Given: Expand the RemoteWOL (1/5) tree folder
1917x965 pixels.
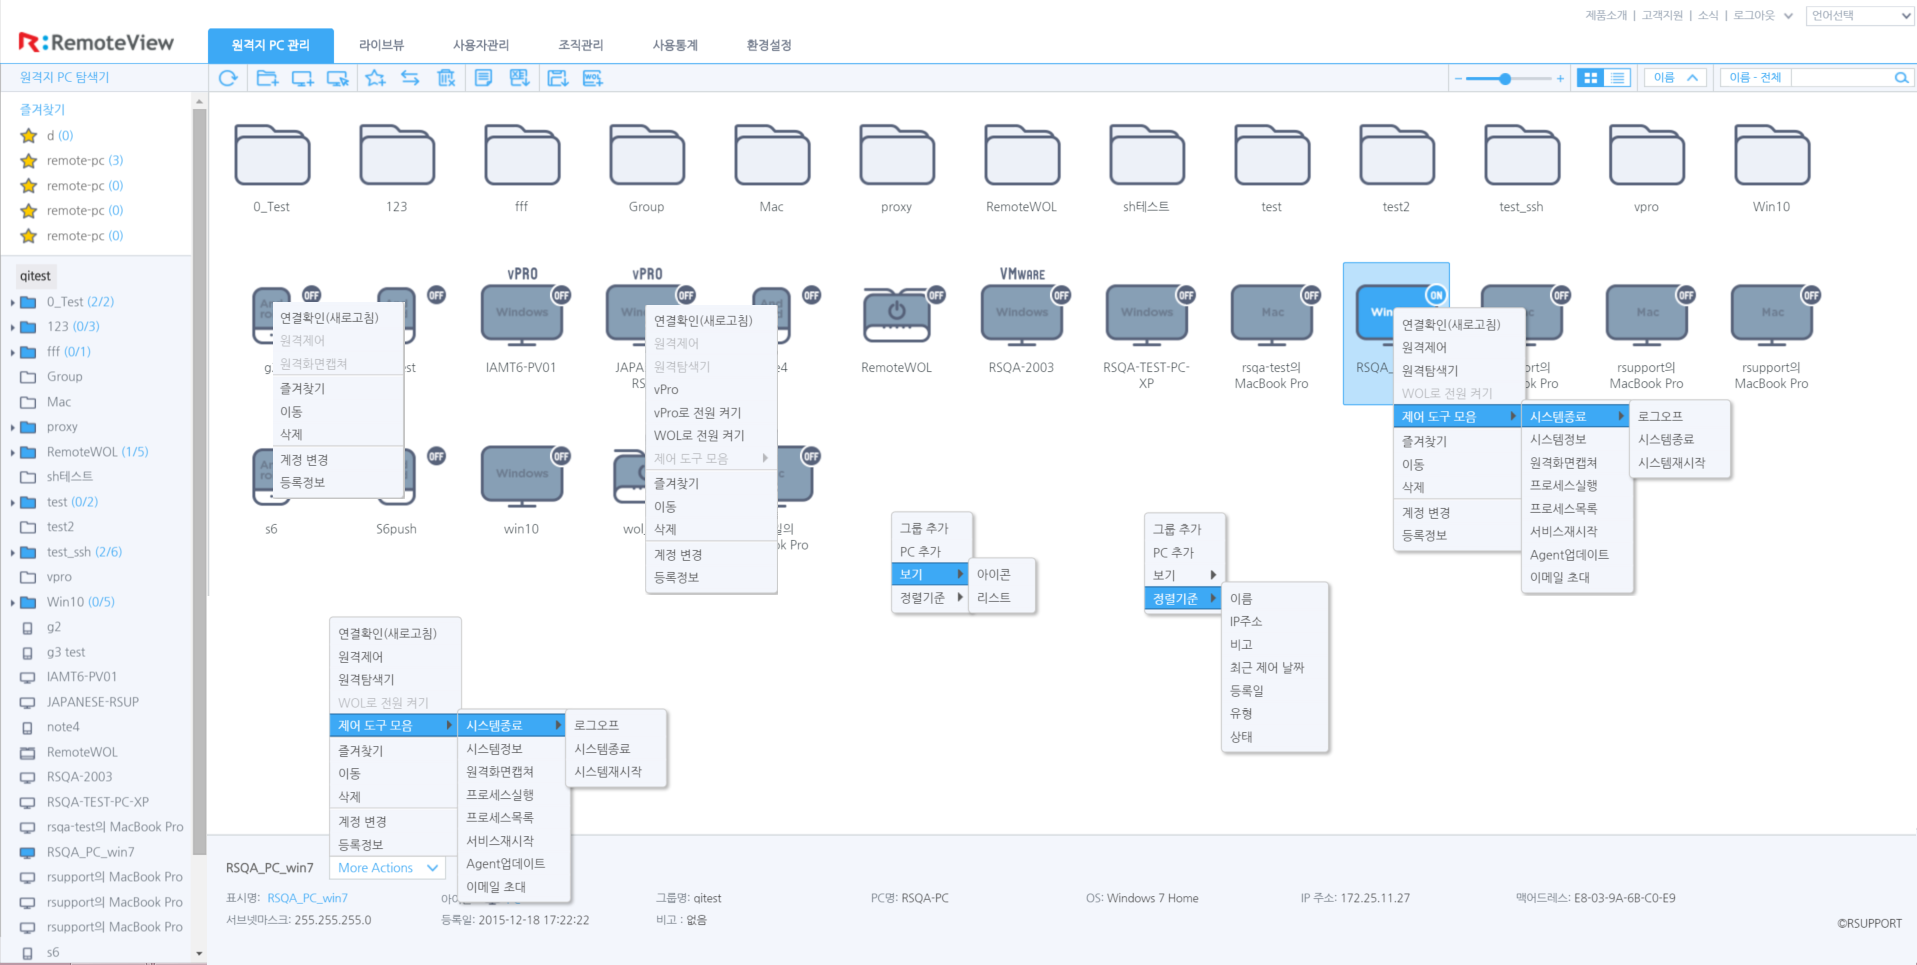Looking at the screenshot, I should [x=12, y=452].
